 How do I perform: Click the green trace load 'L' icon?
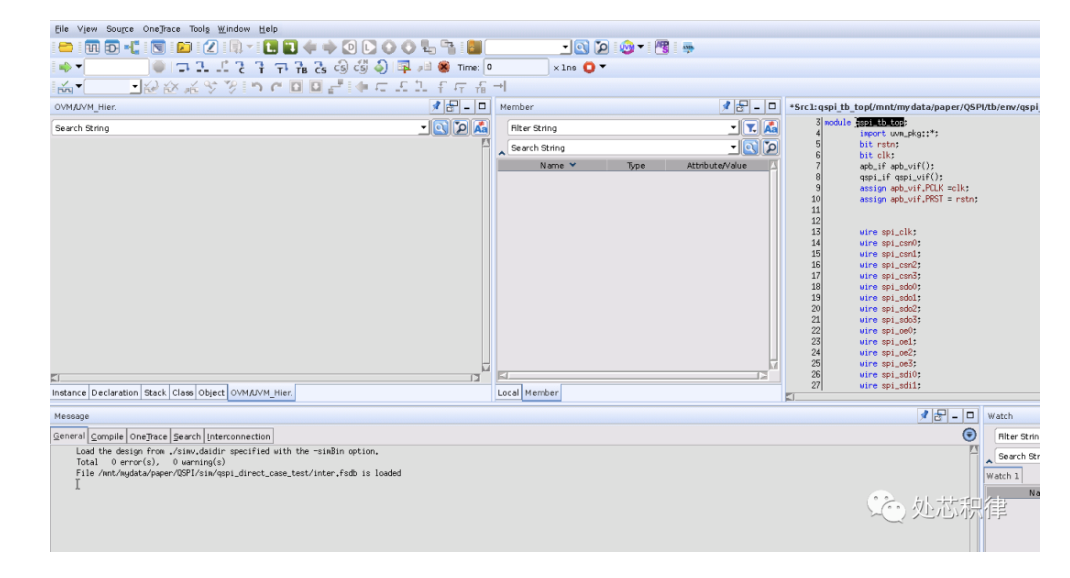pyautogui.click(x=271, y=47)
